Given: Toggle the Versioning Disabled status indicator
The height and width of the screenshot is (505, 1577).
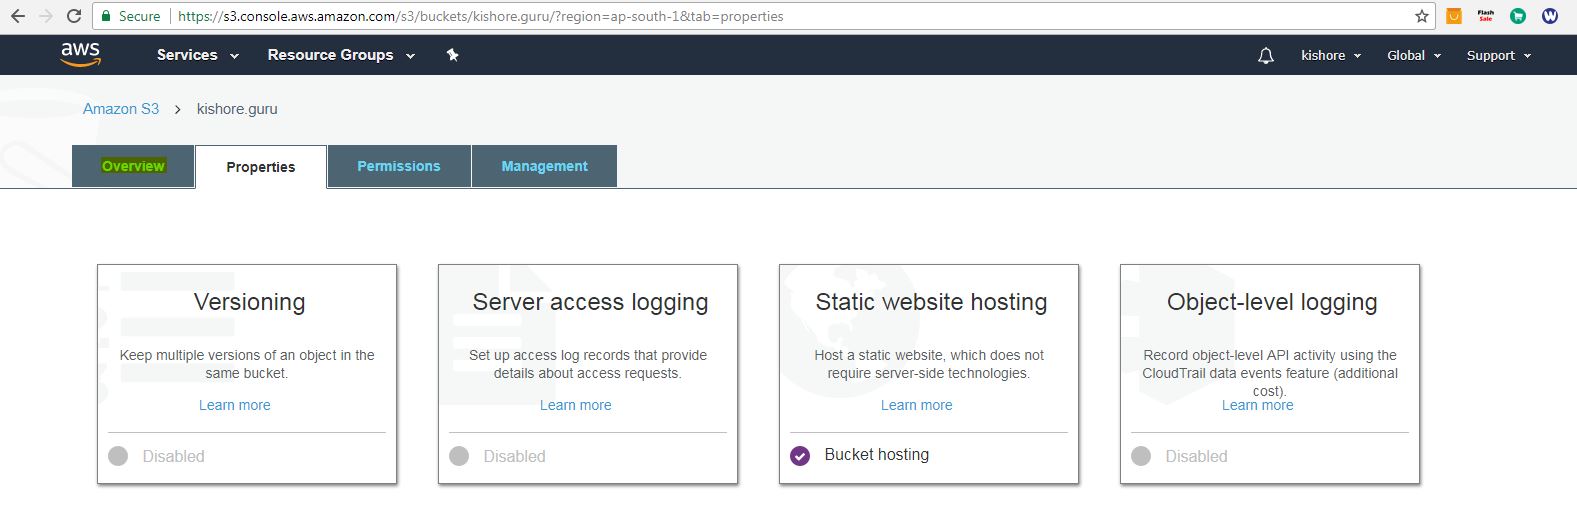Looking at the screenshot, I should coord(118,456).
